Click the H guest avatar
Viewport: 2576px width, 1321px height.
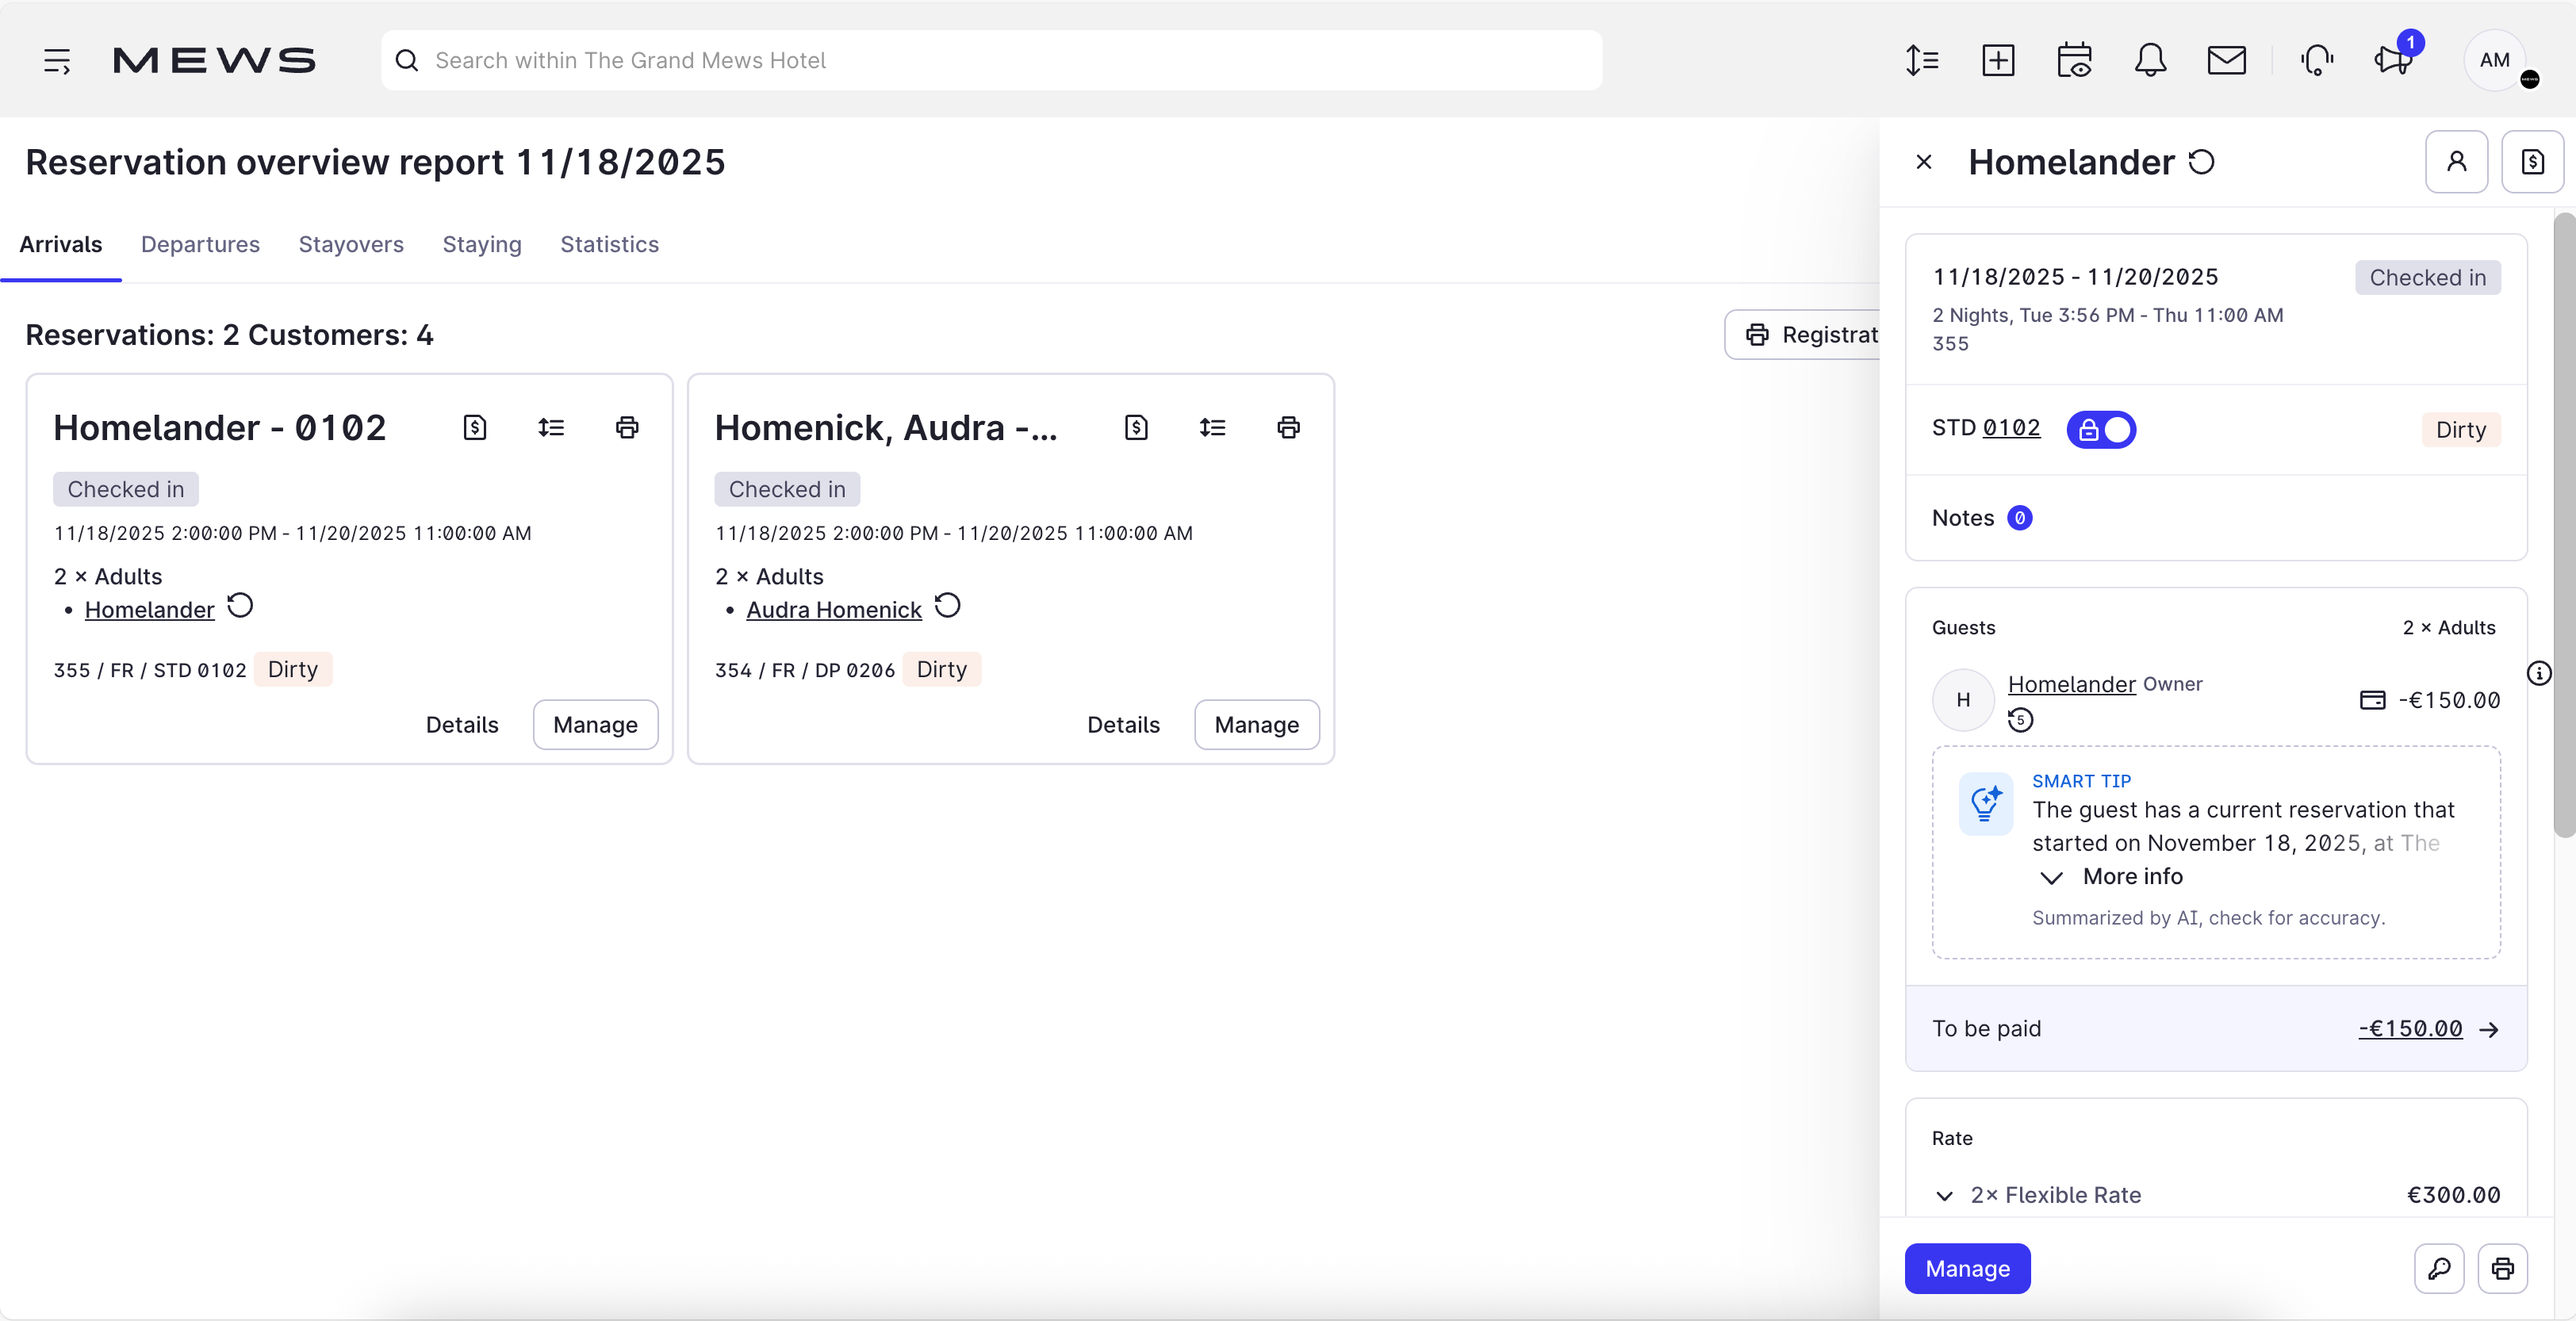[1963, 699]
